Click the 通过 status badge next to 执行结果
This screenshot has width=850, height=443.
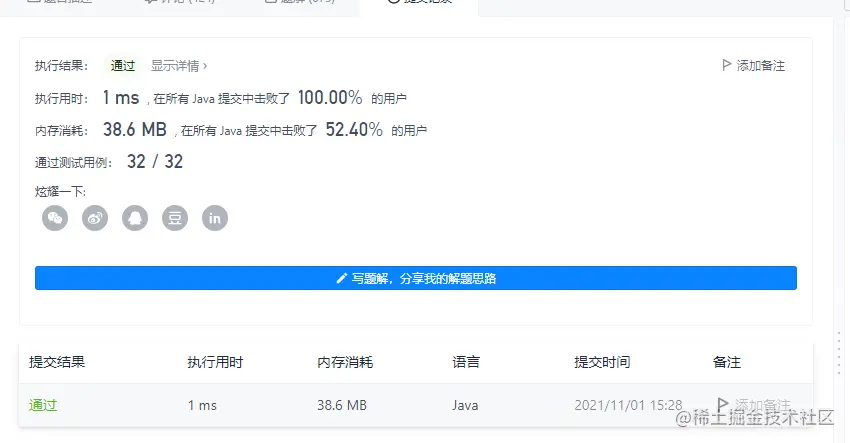pos(123,66)
